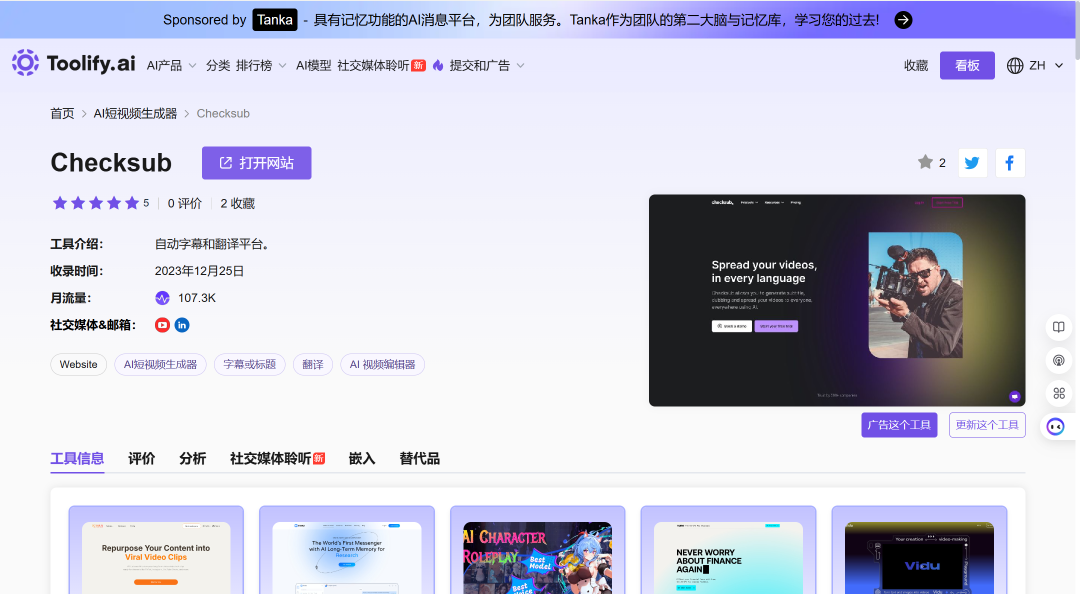Select the Website tag
1080x594 pixels.
79,365
